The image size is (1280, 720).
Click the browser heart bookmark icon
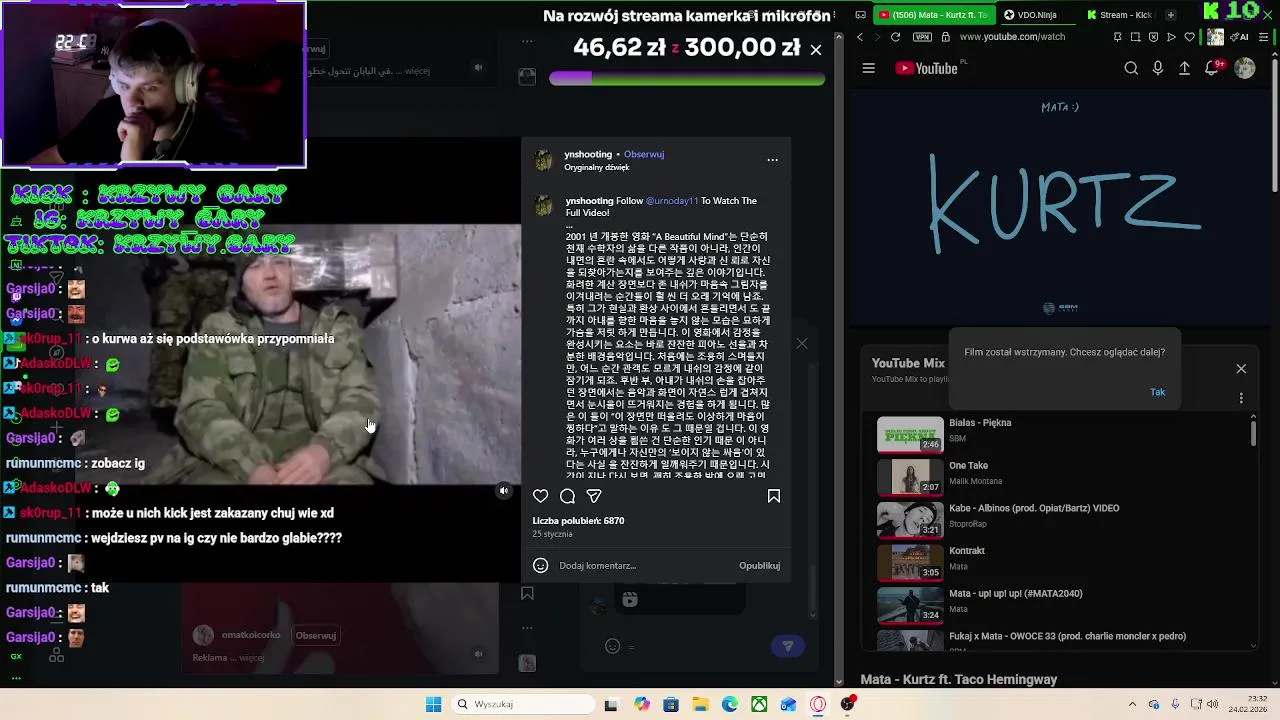point(1190,37)
